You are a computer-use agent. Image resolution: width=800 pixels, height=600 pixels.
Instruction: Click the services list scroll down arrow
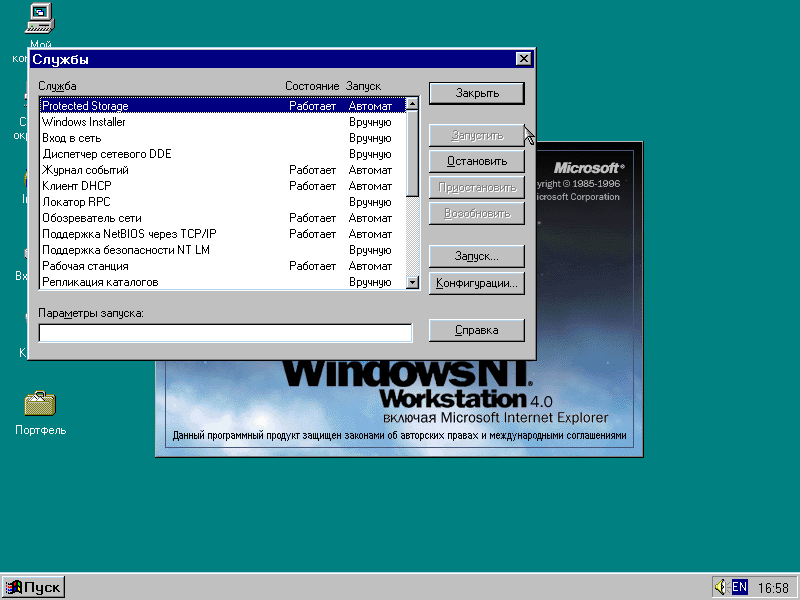pos(412,282)
